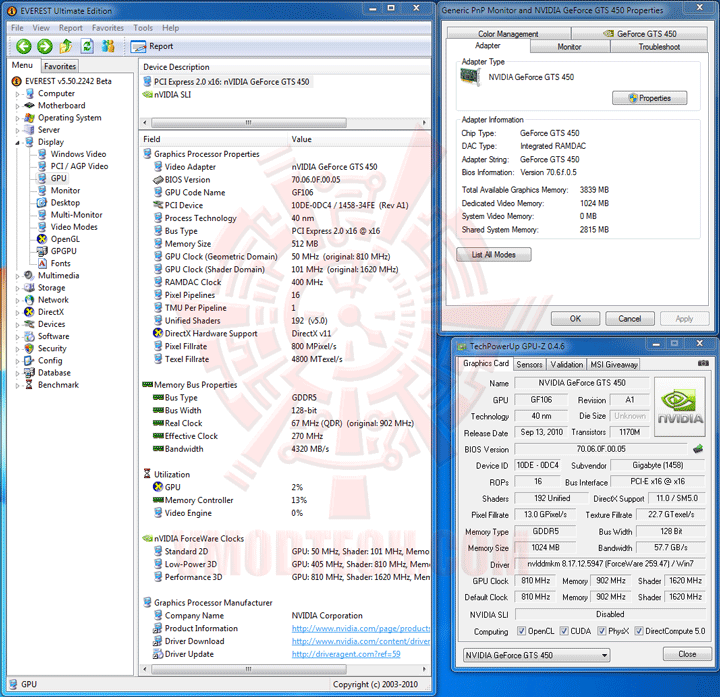720x697 pixels.
Task: Select PCI / AGP Video tree item
Action: [x=73, y=166]
